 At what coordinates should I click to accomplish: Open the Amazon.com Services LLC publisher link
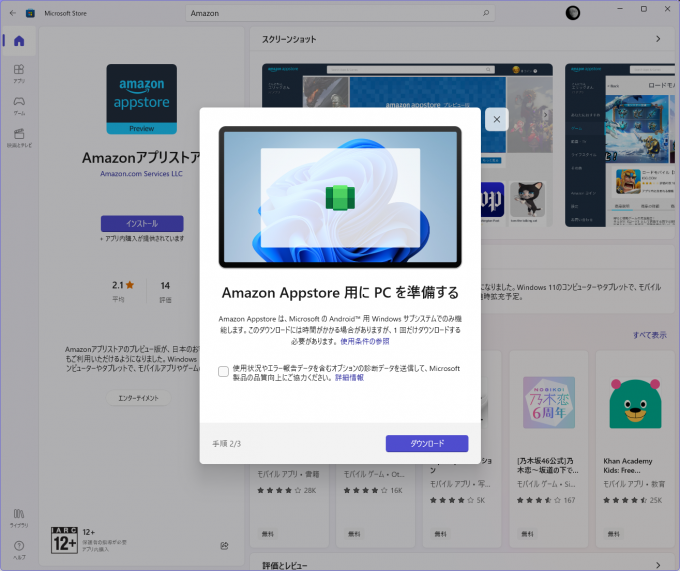coord(141,173)
